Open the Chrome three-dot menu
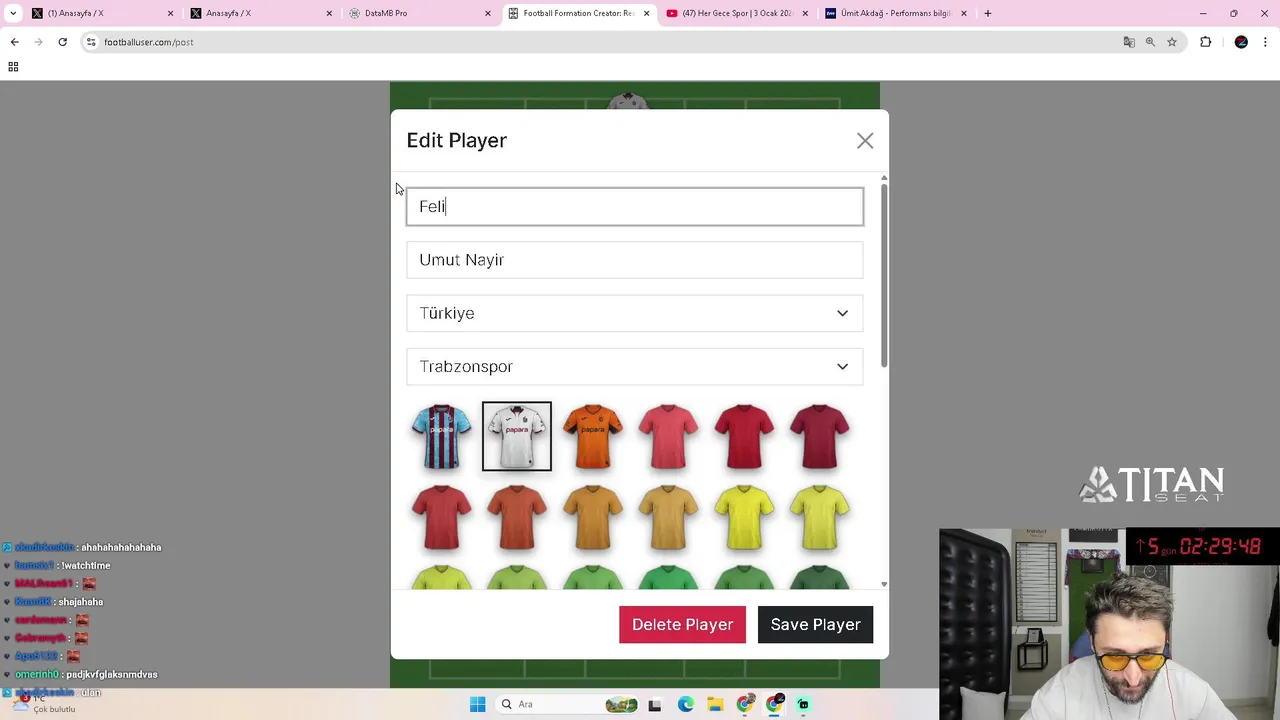This screenshot has height=720, width=1280. [x=1266, y=42]
